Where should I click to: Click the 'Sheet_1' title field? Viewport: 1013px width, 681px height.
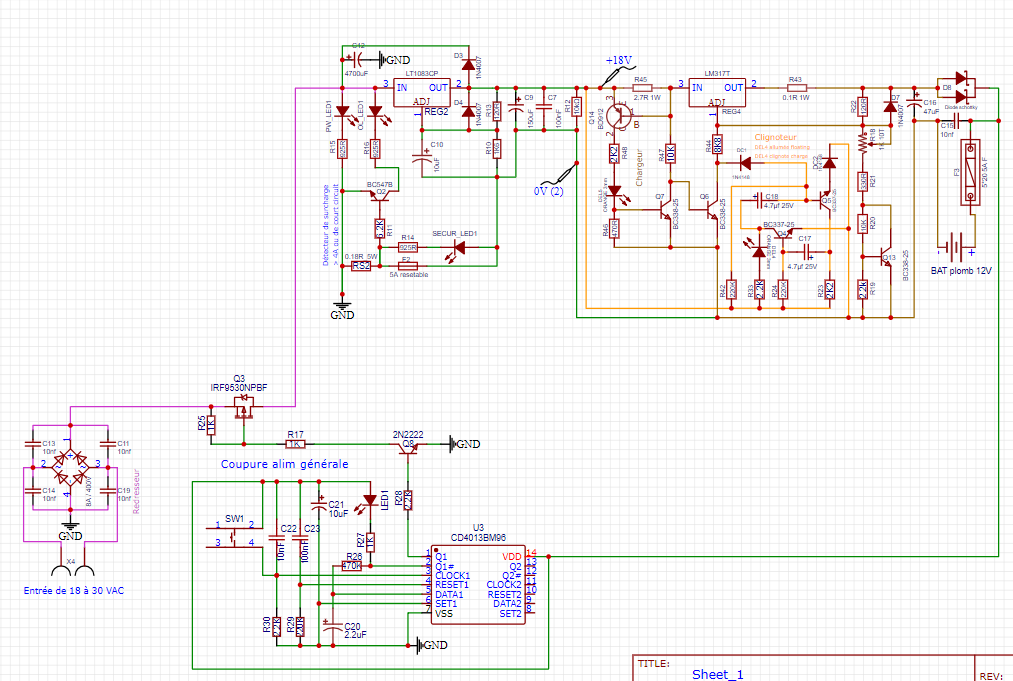[x=718, y=674]
